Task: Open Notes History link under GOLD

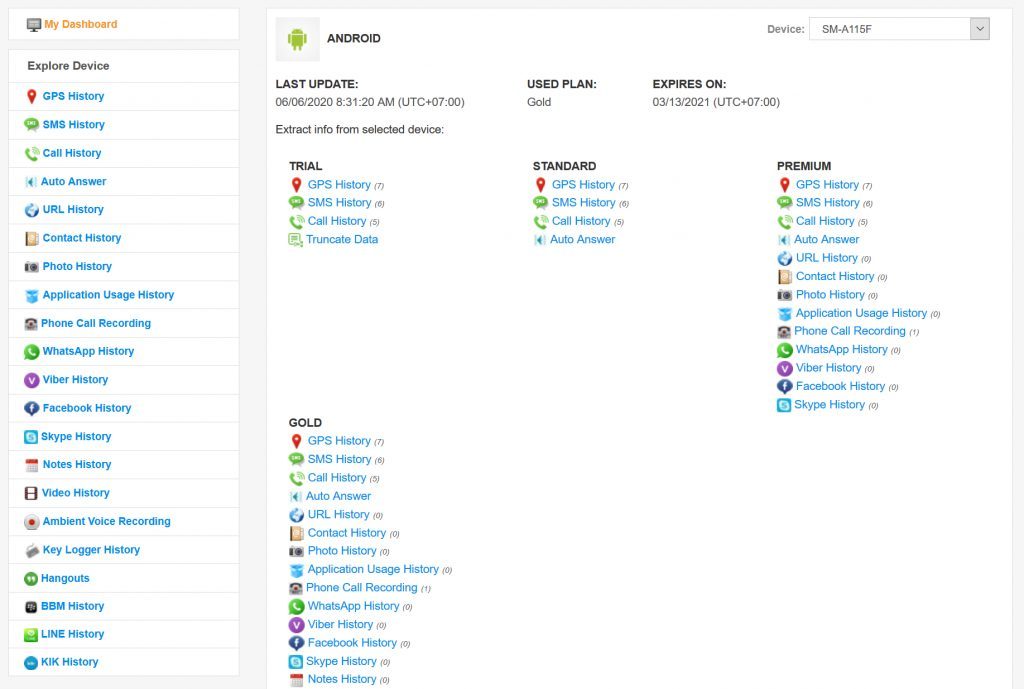Action: (x=342, y=679)
